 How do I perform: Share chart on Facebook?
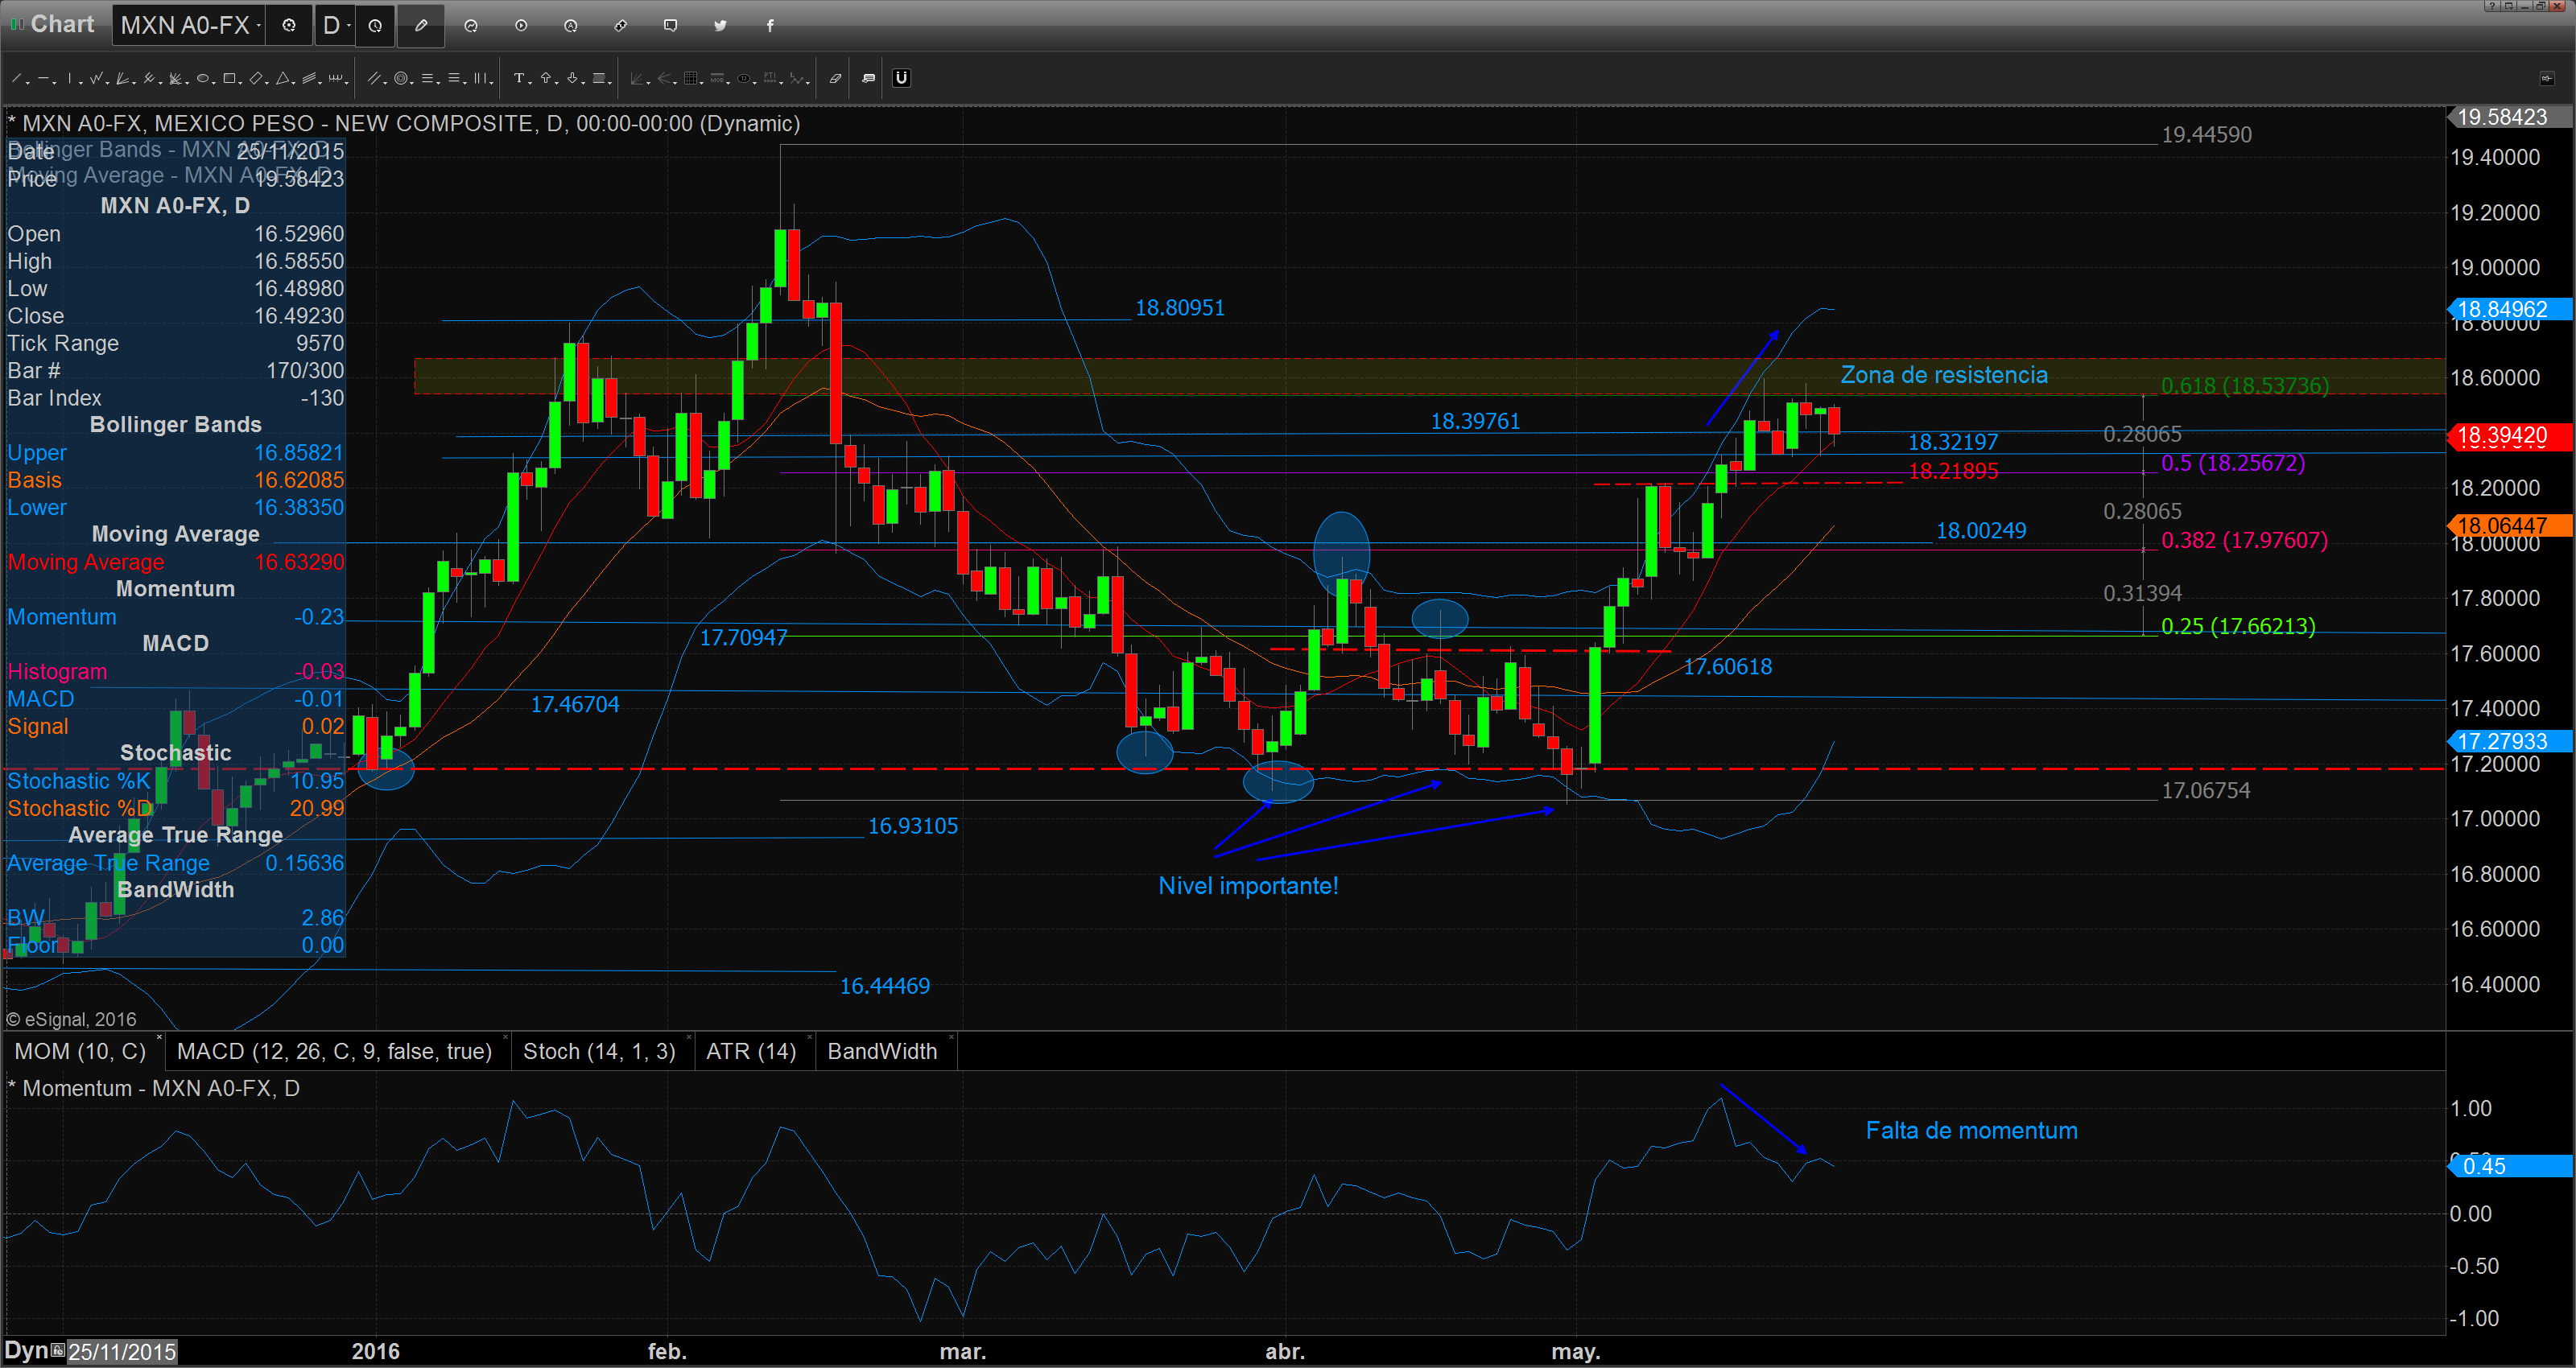click(770, 25)
